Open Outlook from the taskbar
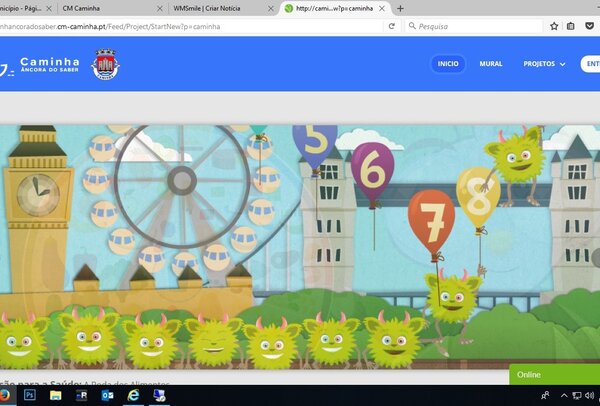The height and width of the screenshot is (406, 600). point(107,396)
